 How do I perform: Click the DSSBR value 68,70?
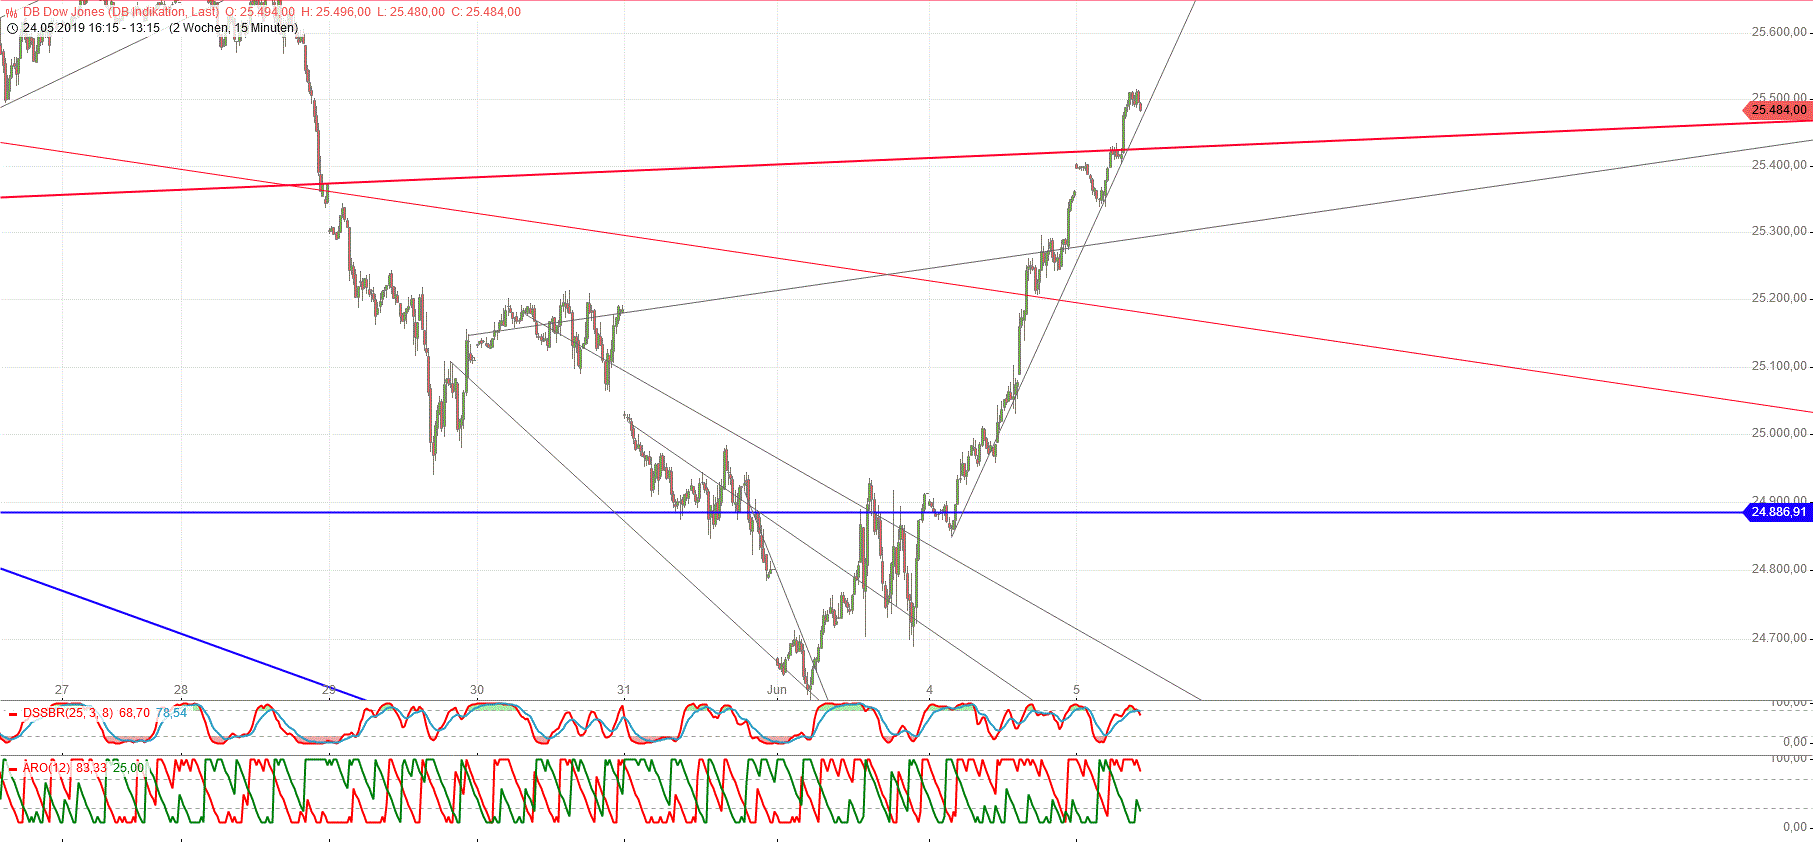134,713
